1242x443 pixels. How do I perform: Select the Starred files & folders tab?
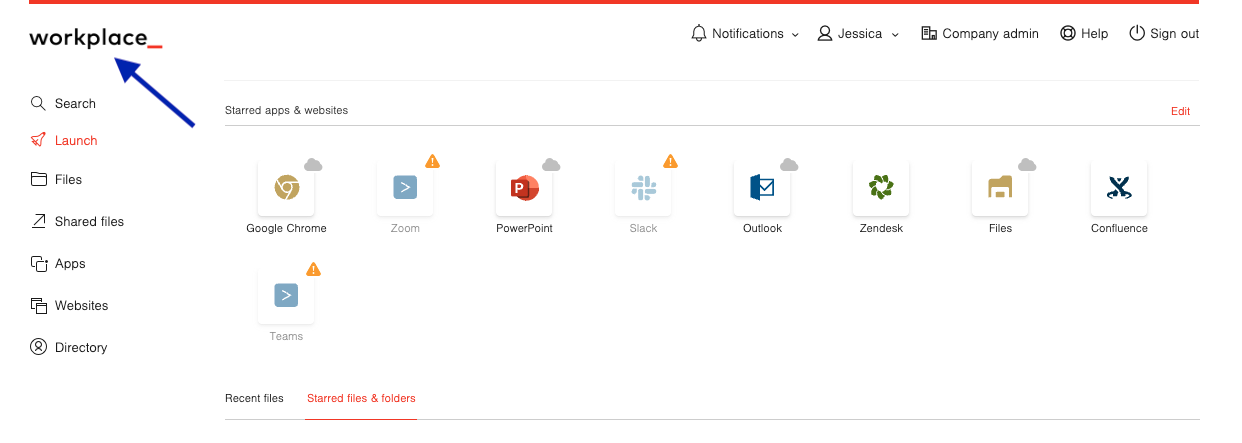coord(361,398)
